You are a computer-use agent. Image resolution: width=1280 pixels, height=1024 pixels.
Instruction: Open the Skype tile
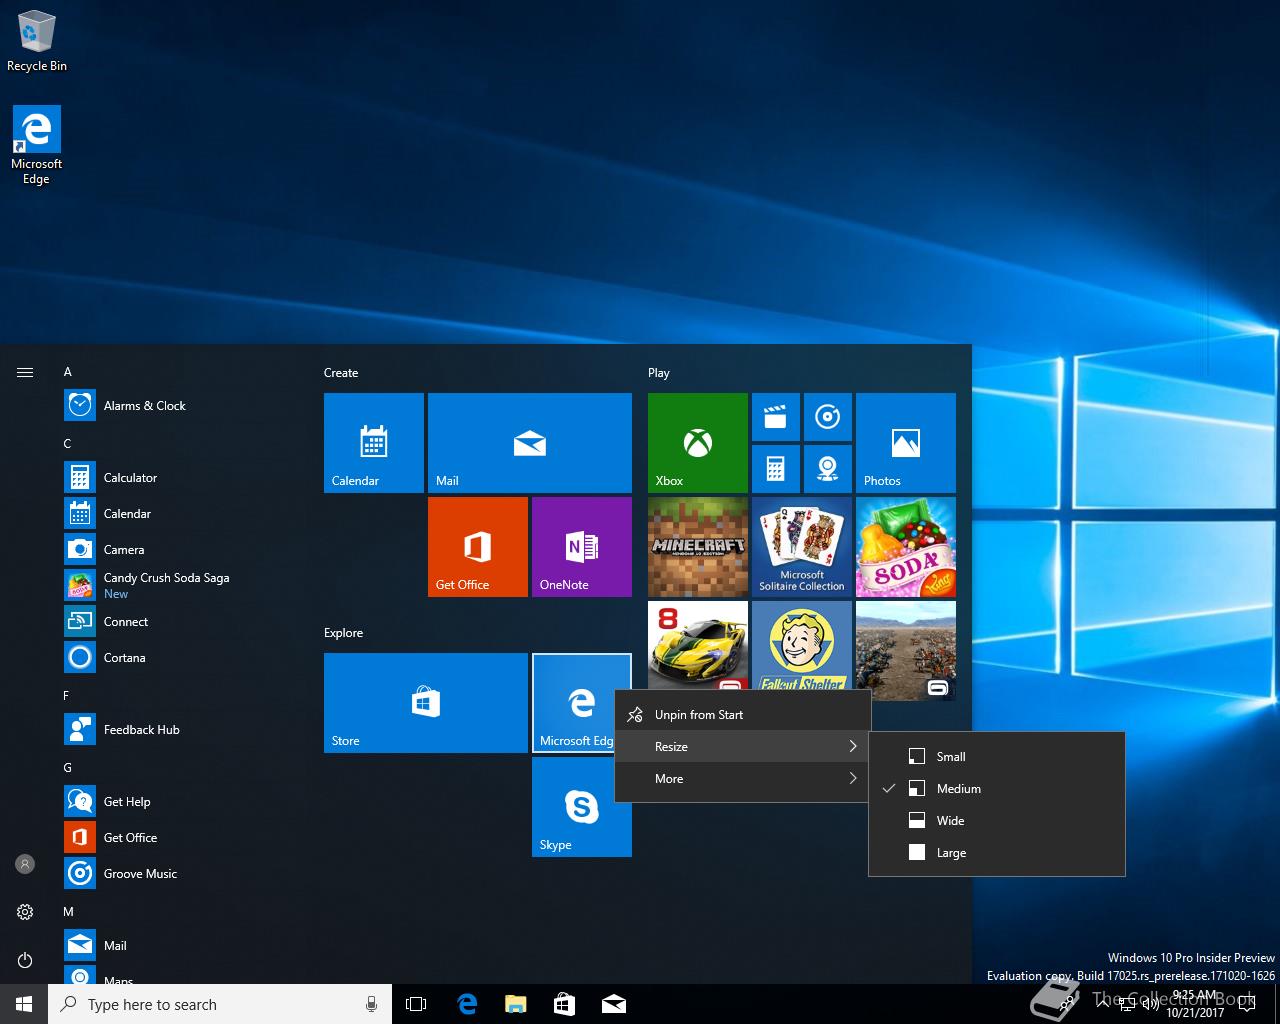[582, 807]
